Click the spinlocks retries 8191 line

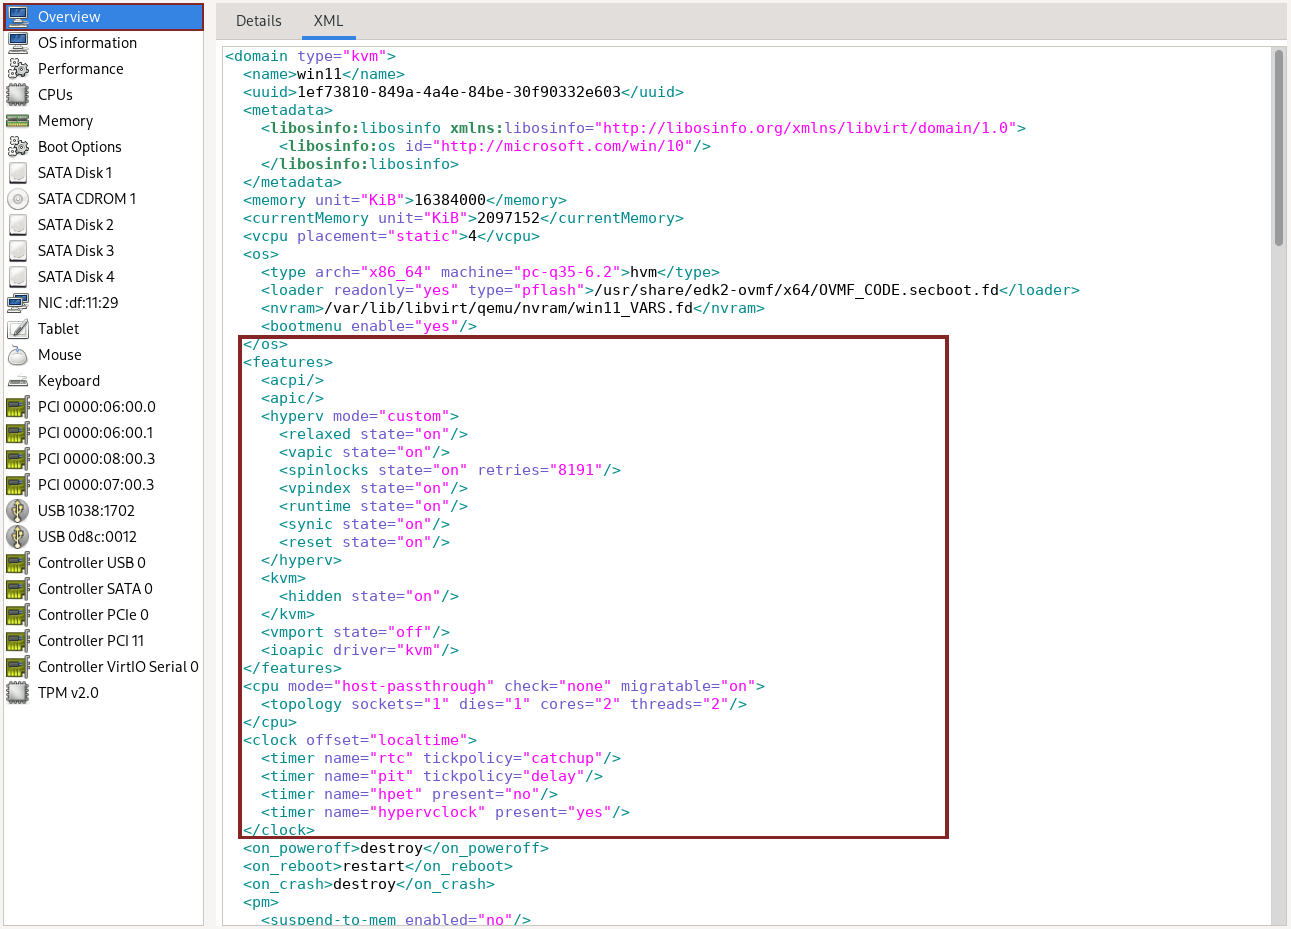[x=450, y=470]
